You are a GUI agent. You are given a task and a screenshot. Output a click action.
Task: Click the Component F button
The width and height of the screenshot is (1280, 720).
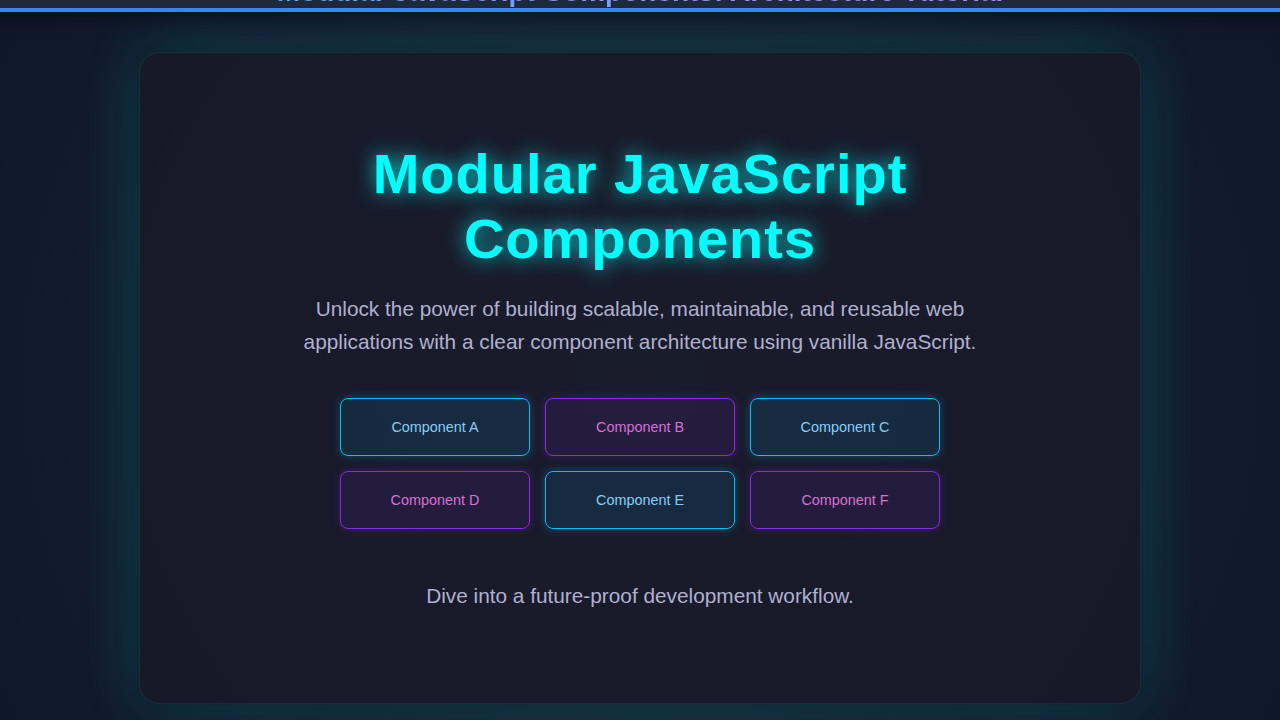844,500
